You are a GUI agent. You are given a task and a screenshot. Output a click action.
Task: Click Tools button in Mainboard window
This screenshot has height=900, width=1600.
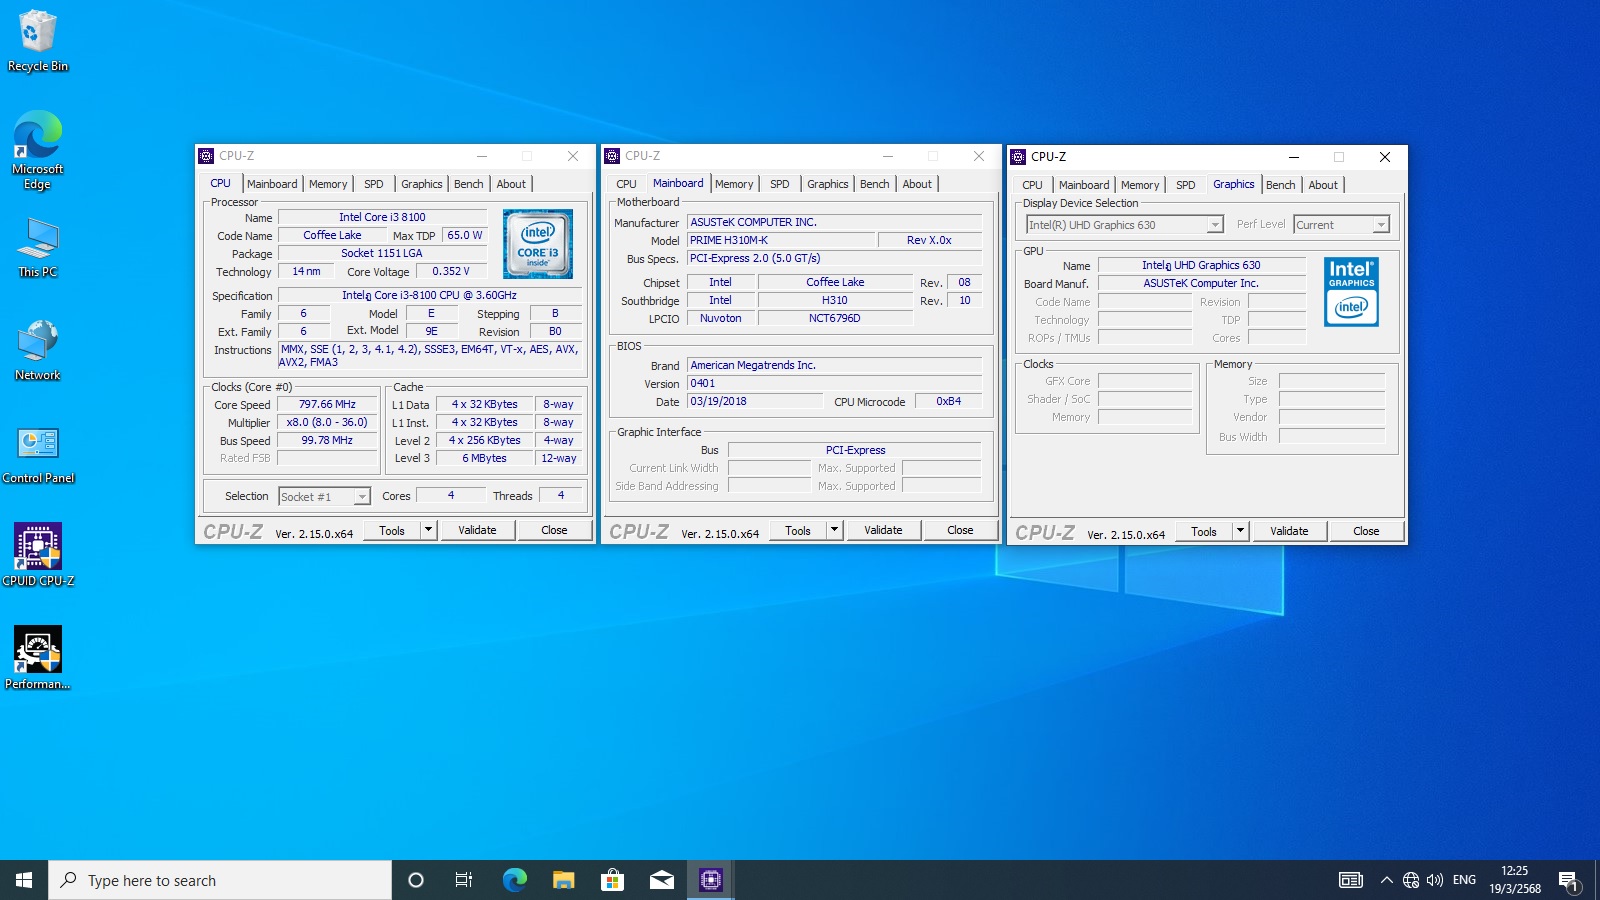798,530
